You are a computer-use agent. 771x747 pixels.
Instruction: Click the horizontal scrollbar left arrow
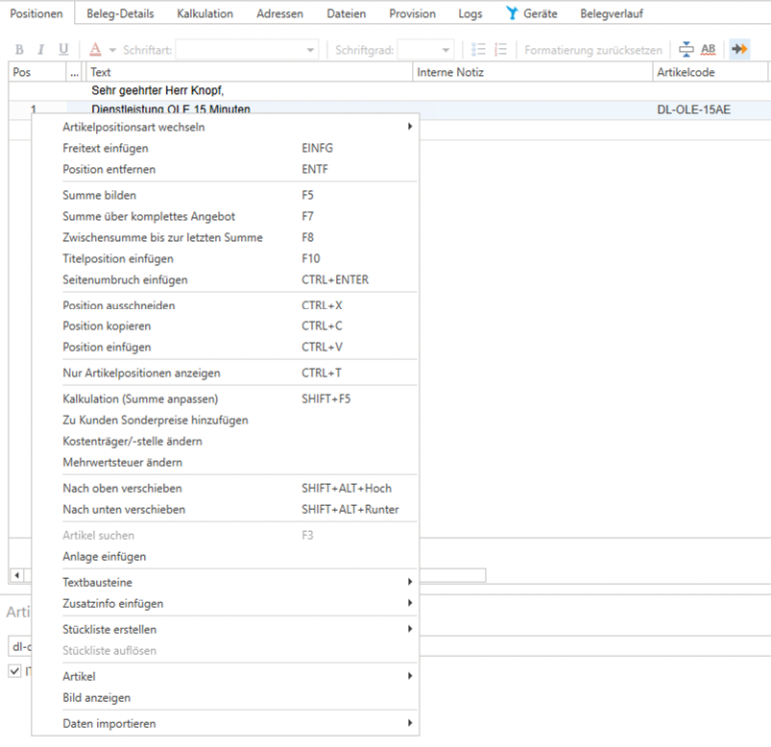pos(15,575)
